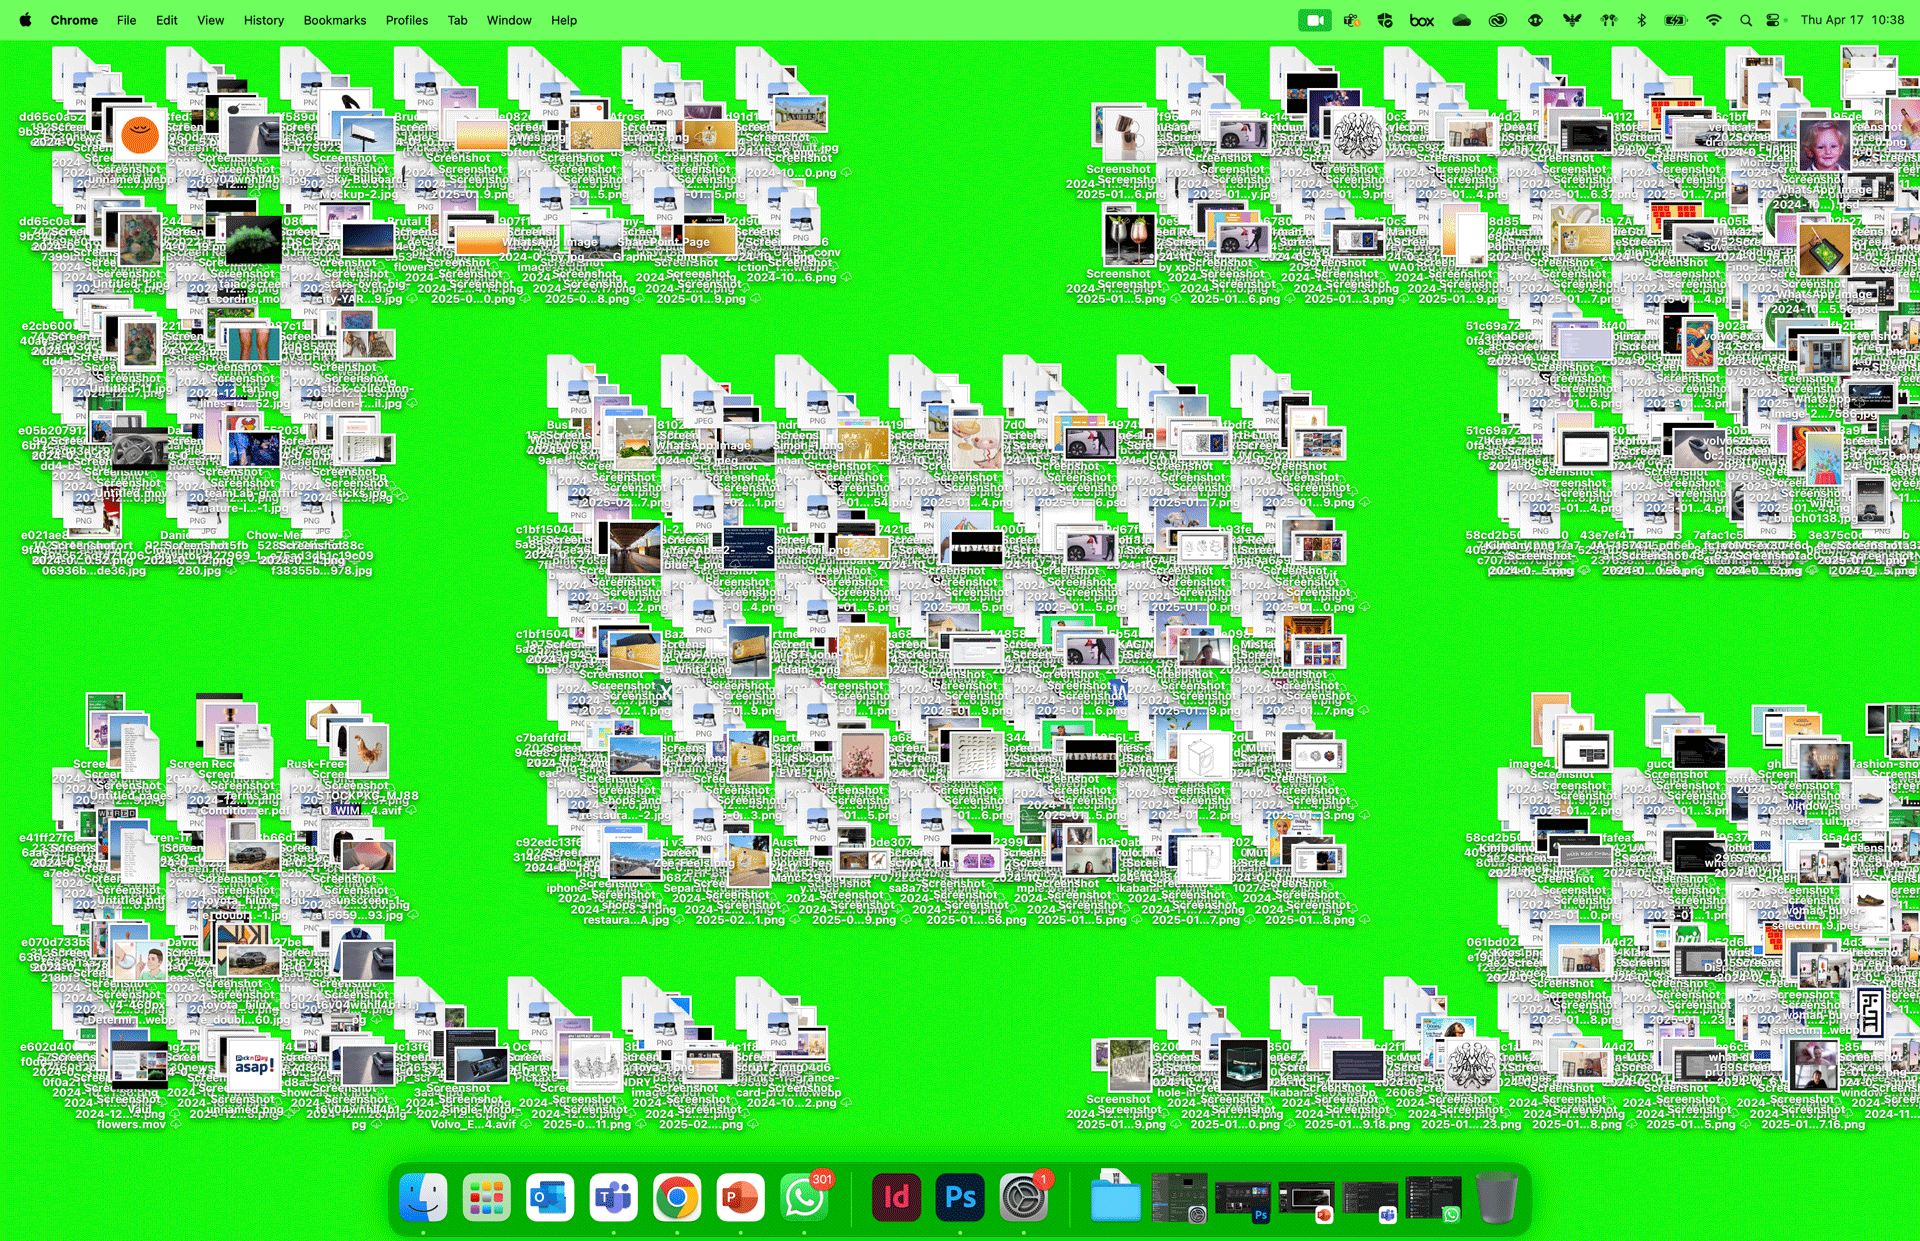Launch Adobe InDesign from the dock

pyautogui.click(x=896, y=1197)
